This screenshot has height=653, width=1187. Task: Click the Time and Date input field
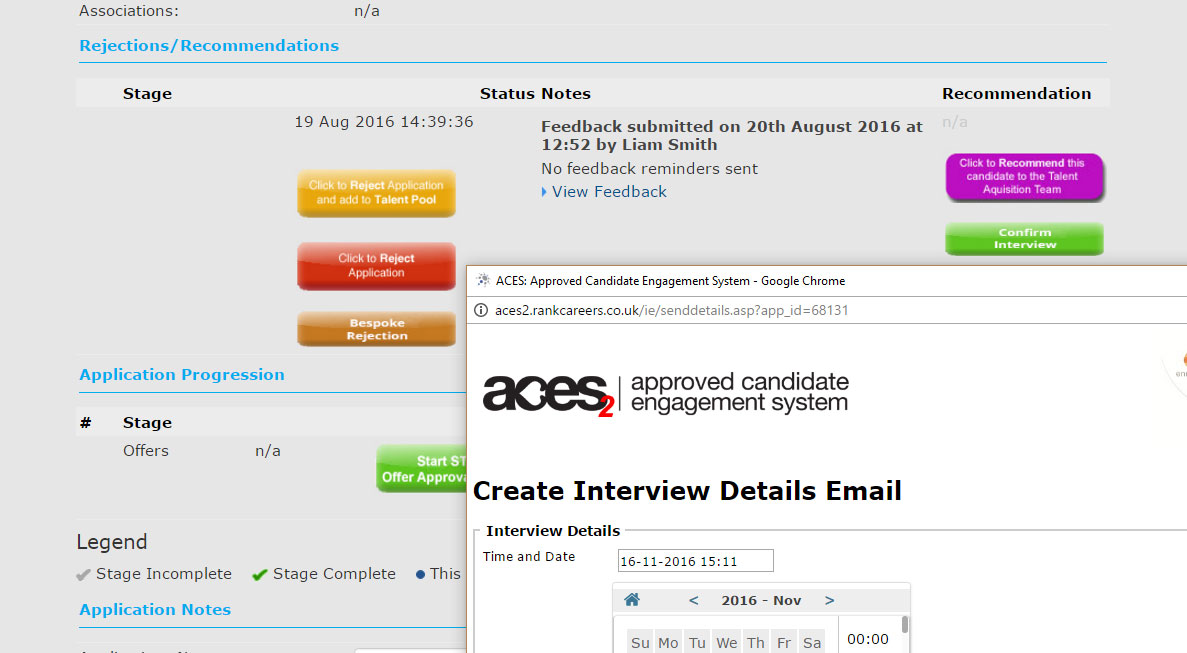695,561
